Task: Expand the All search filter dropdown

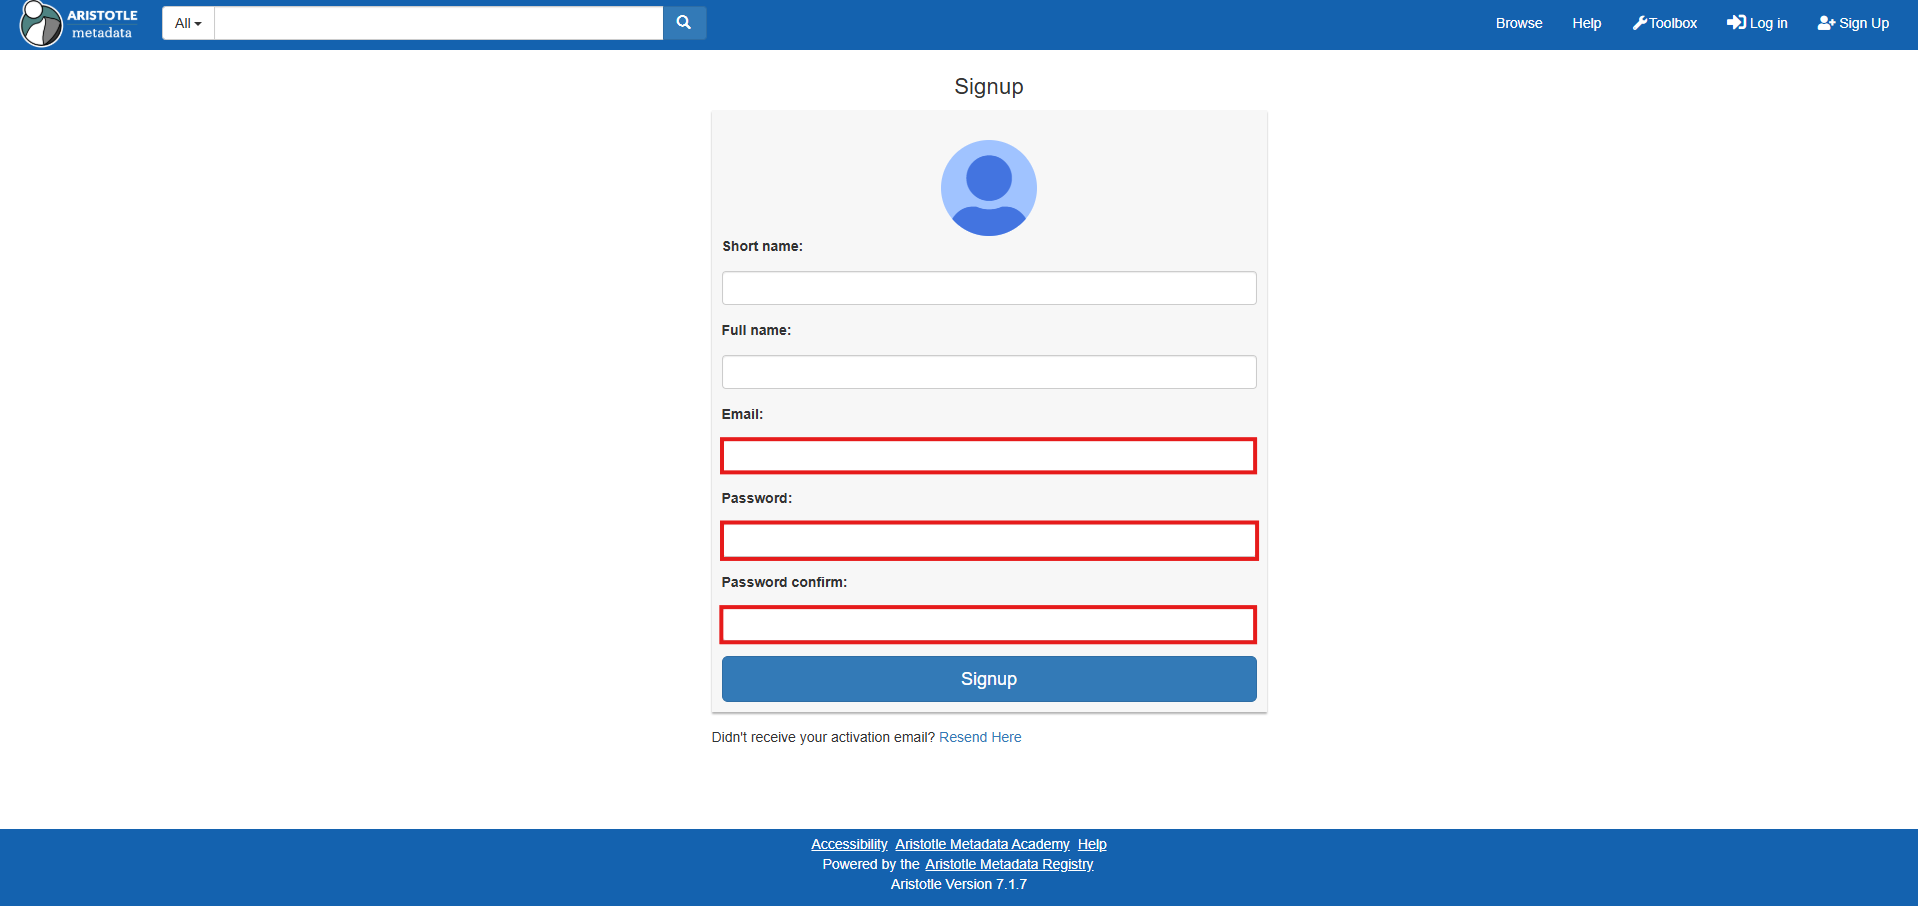Action: (x=188, y=23)
